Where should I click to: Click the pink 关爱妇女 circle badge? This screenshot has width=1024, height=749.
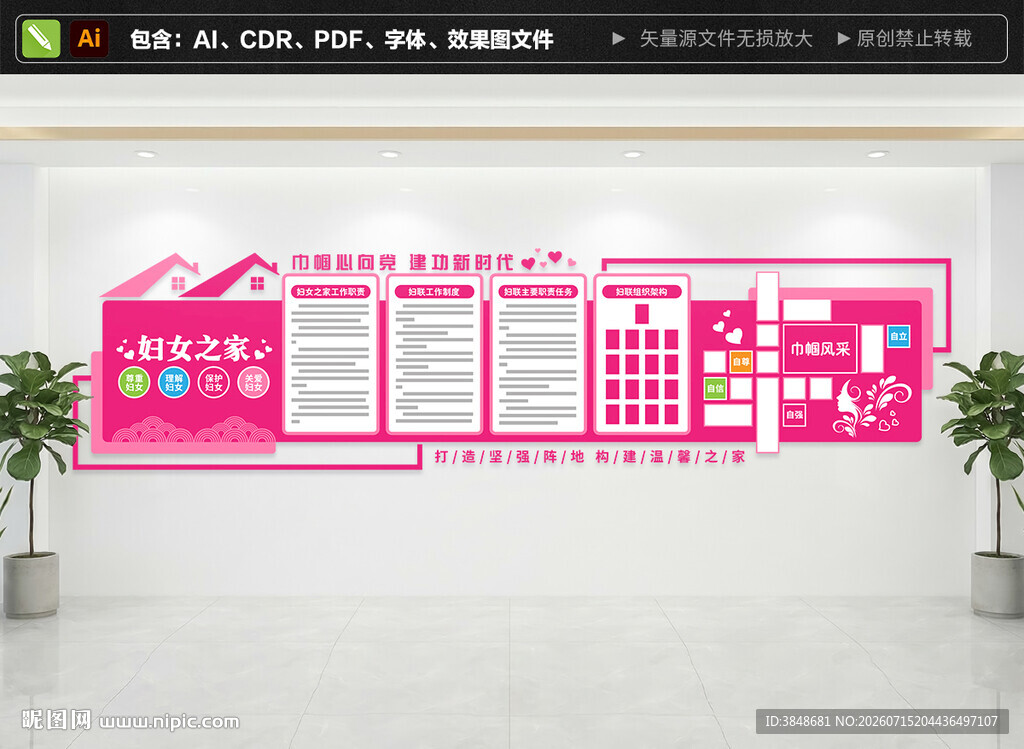pyautogui.click(x=253, y=383)
